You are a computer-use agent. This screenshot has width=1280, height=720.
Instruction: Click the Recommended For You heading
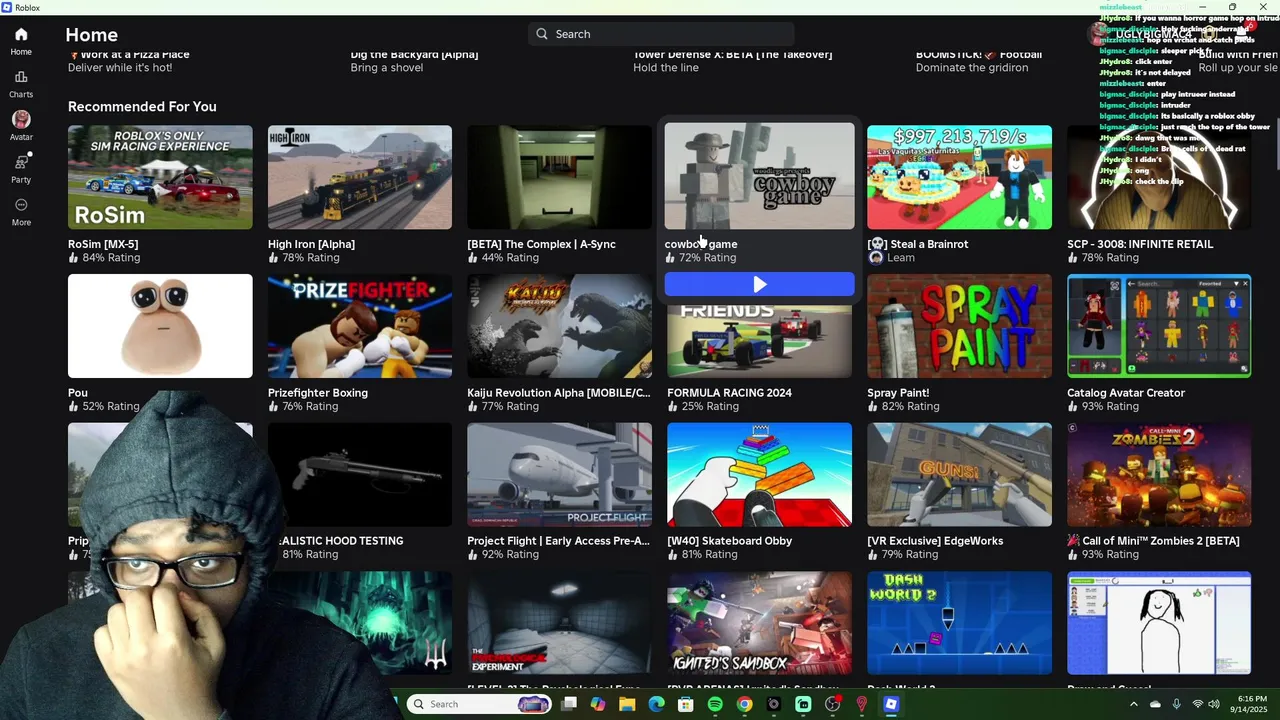coord(142,107)
